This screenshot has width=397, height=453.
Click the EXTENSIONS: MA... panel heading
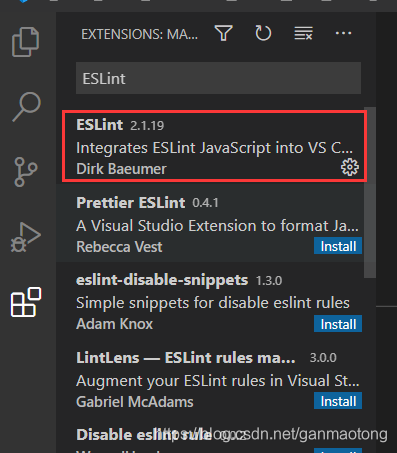click(x=140, y=34)
